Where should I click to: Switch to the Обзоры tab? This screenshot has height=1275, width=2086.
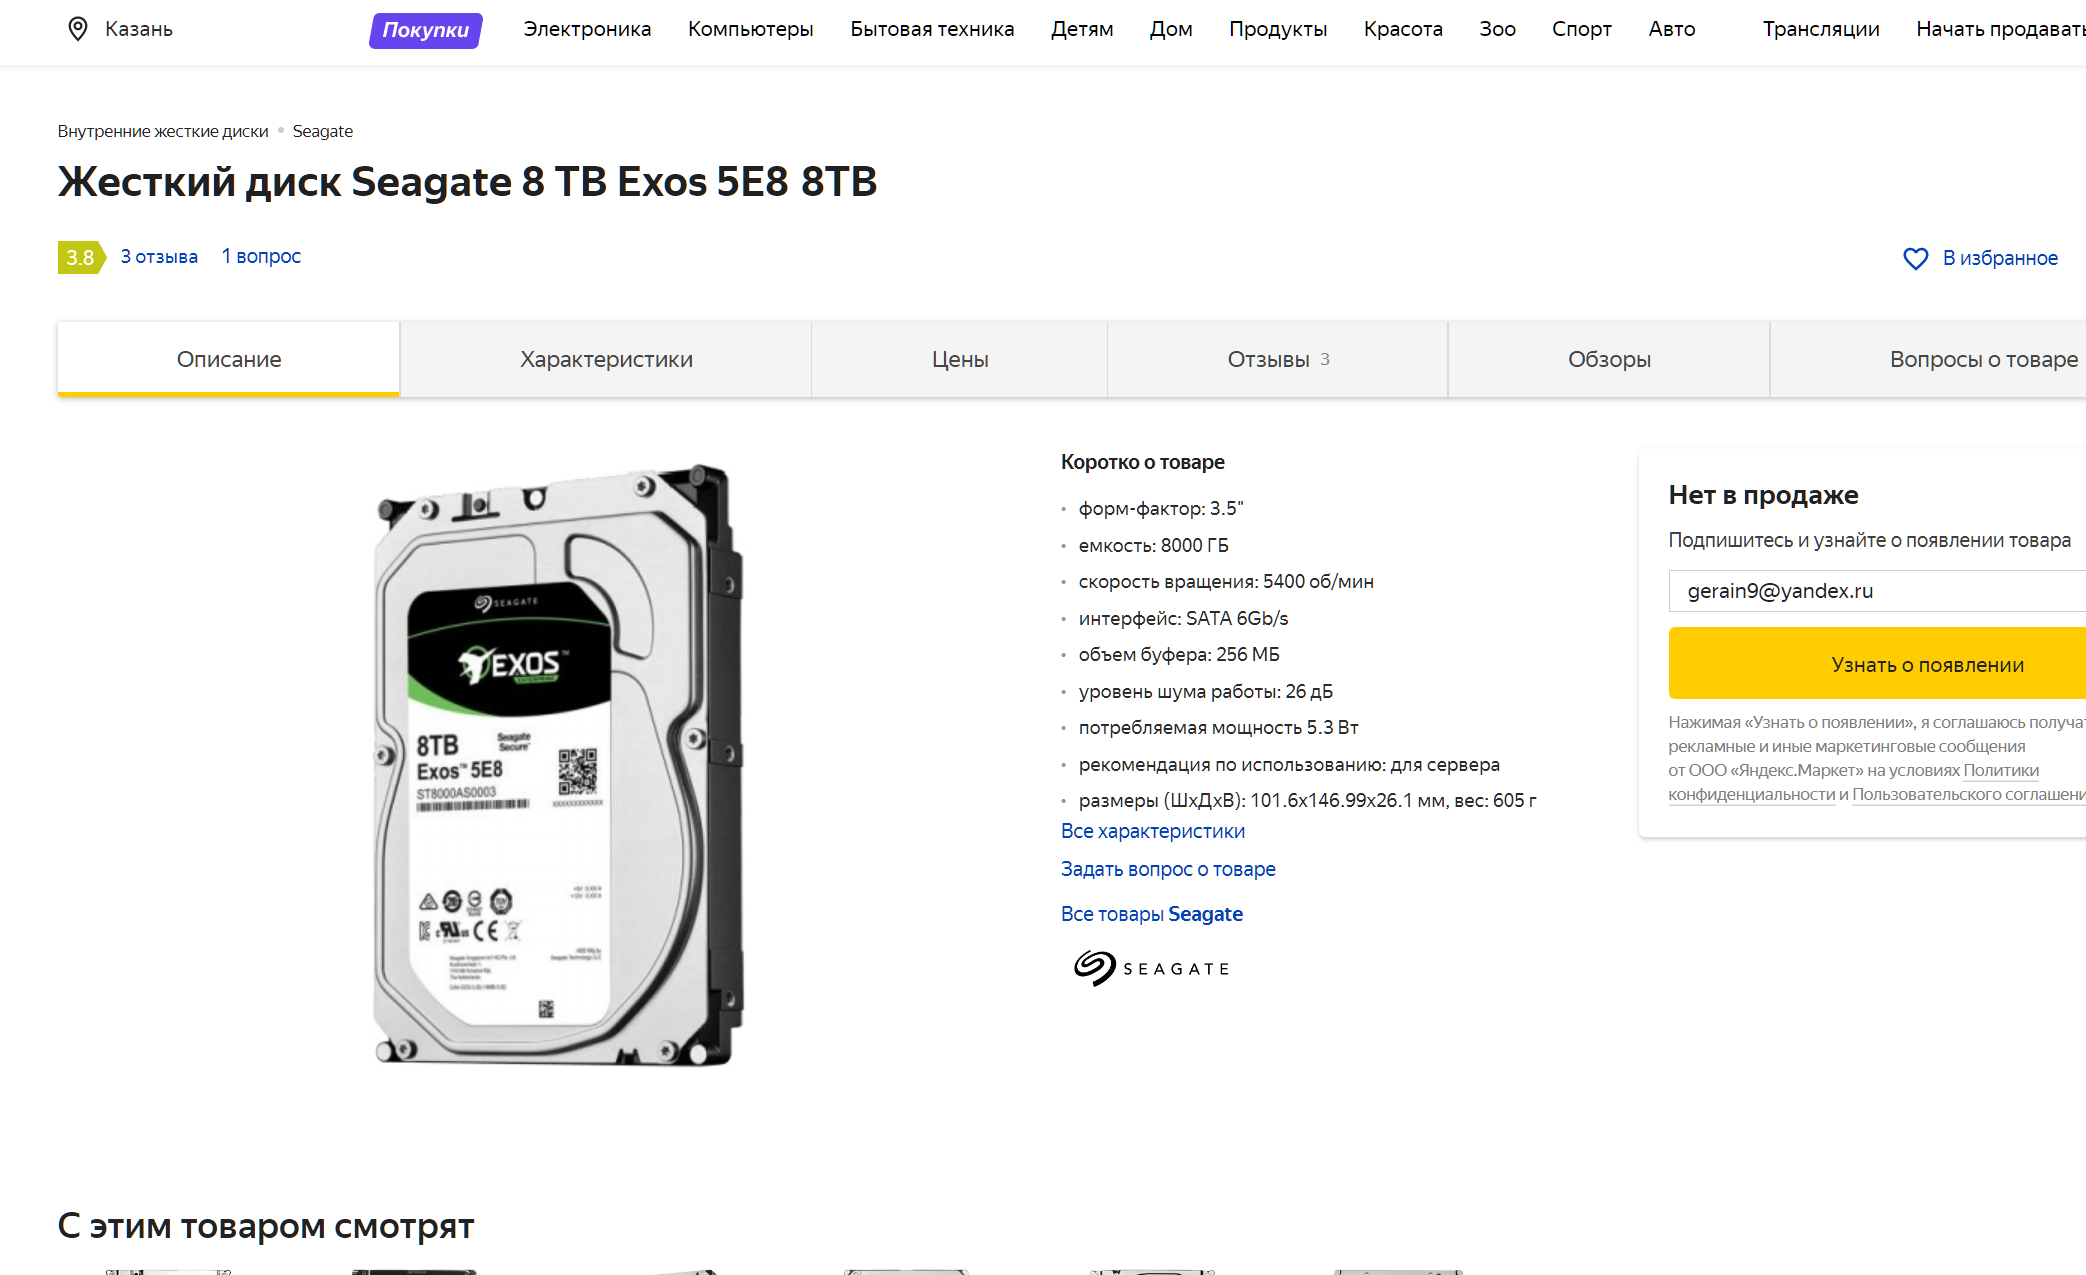click(1609, 360)
